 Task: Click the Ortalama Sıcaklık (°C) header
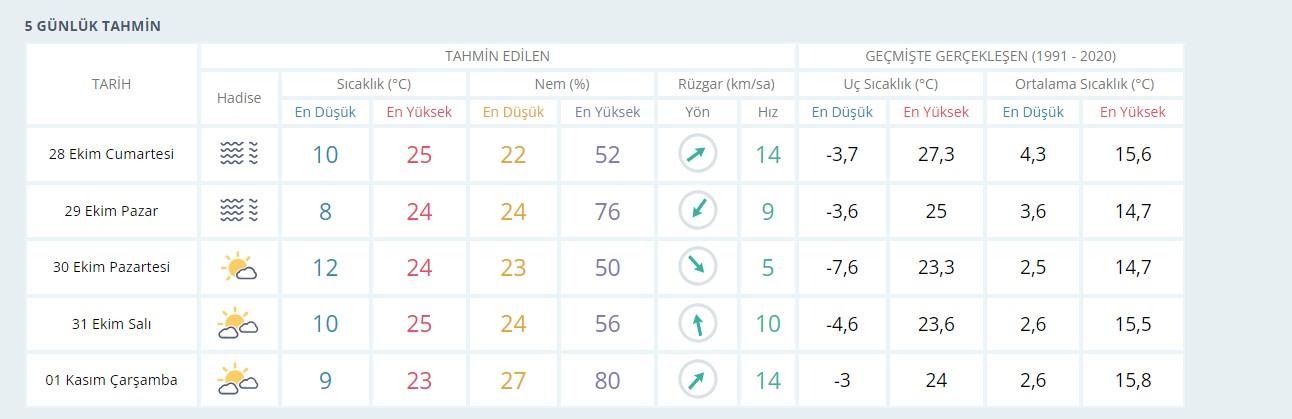click(1084, 84)
